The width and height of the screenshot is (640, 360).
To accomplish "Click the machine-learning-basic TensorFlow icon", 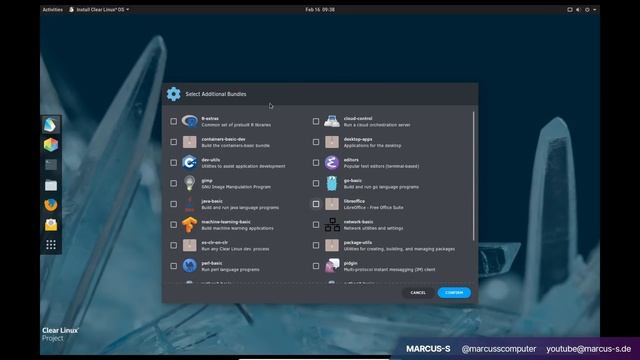I will coord(189,225).
